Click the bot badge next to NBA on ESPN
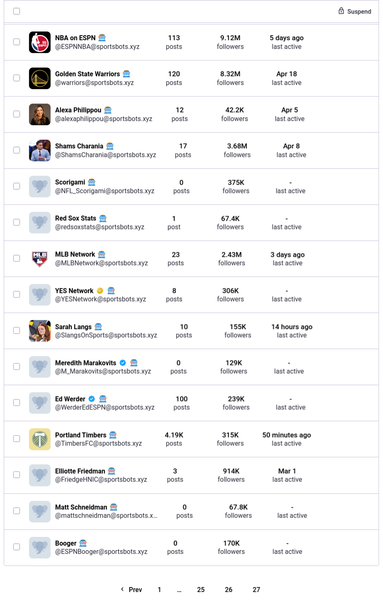The height and width of the screenshot is (602, 383). 102,38
